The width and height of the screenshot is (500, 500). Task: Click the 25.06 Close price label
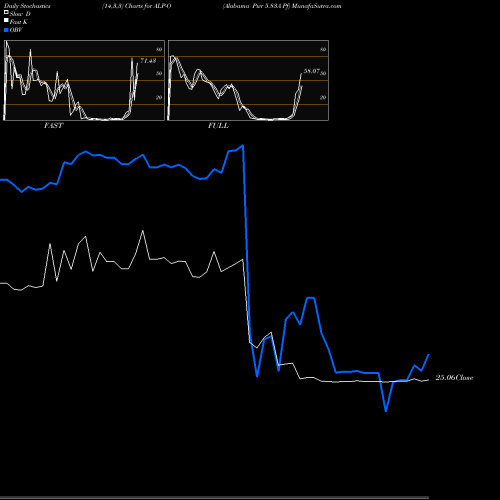point(454,378)
